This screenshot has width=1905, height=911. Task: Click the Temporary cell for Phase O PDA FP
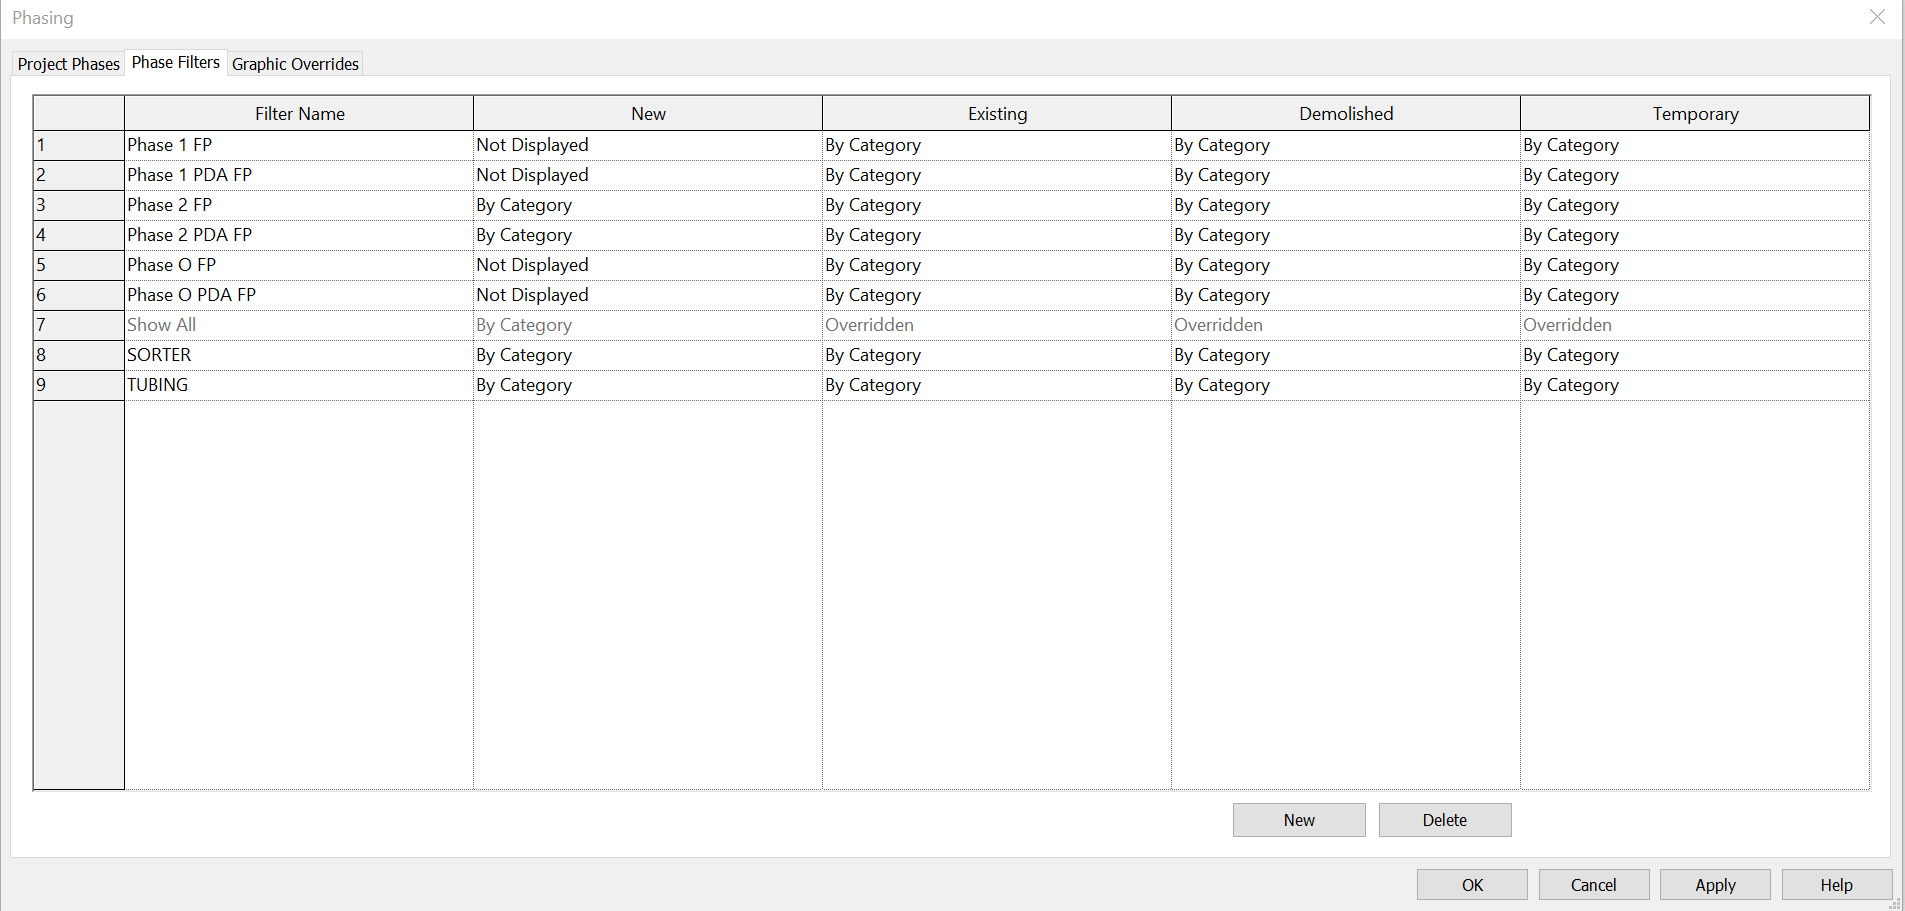pyautogui.click(x=1695, y=295)
